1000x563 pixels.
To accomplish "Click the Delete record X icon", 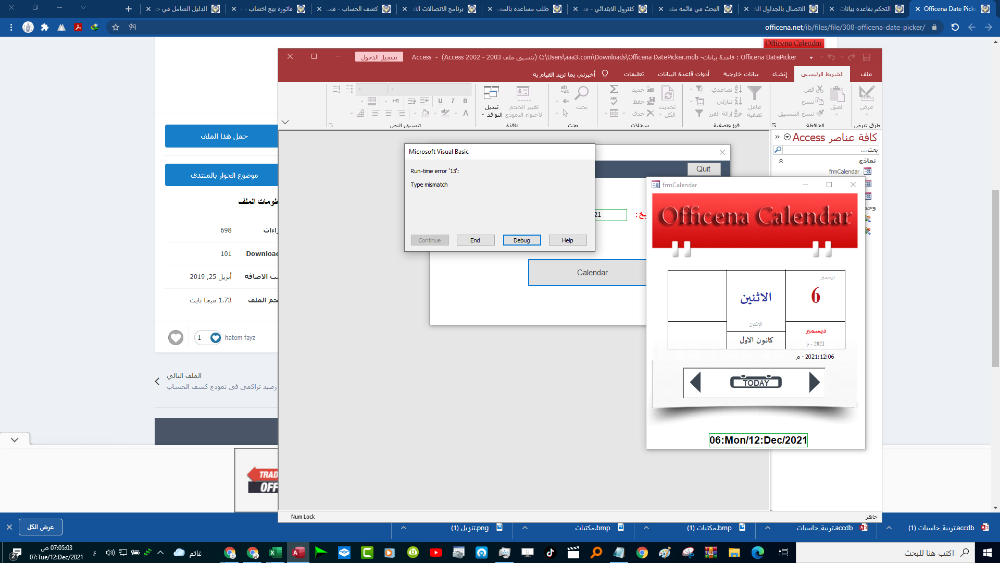I will tap(650, 113).
